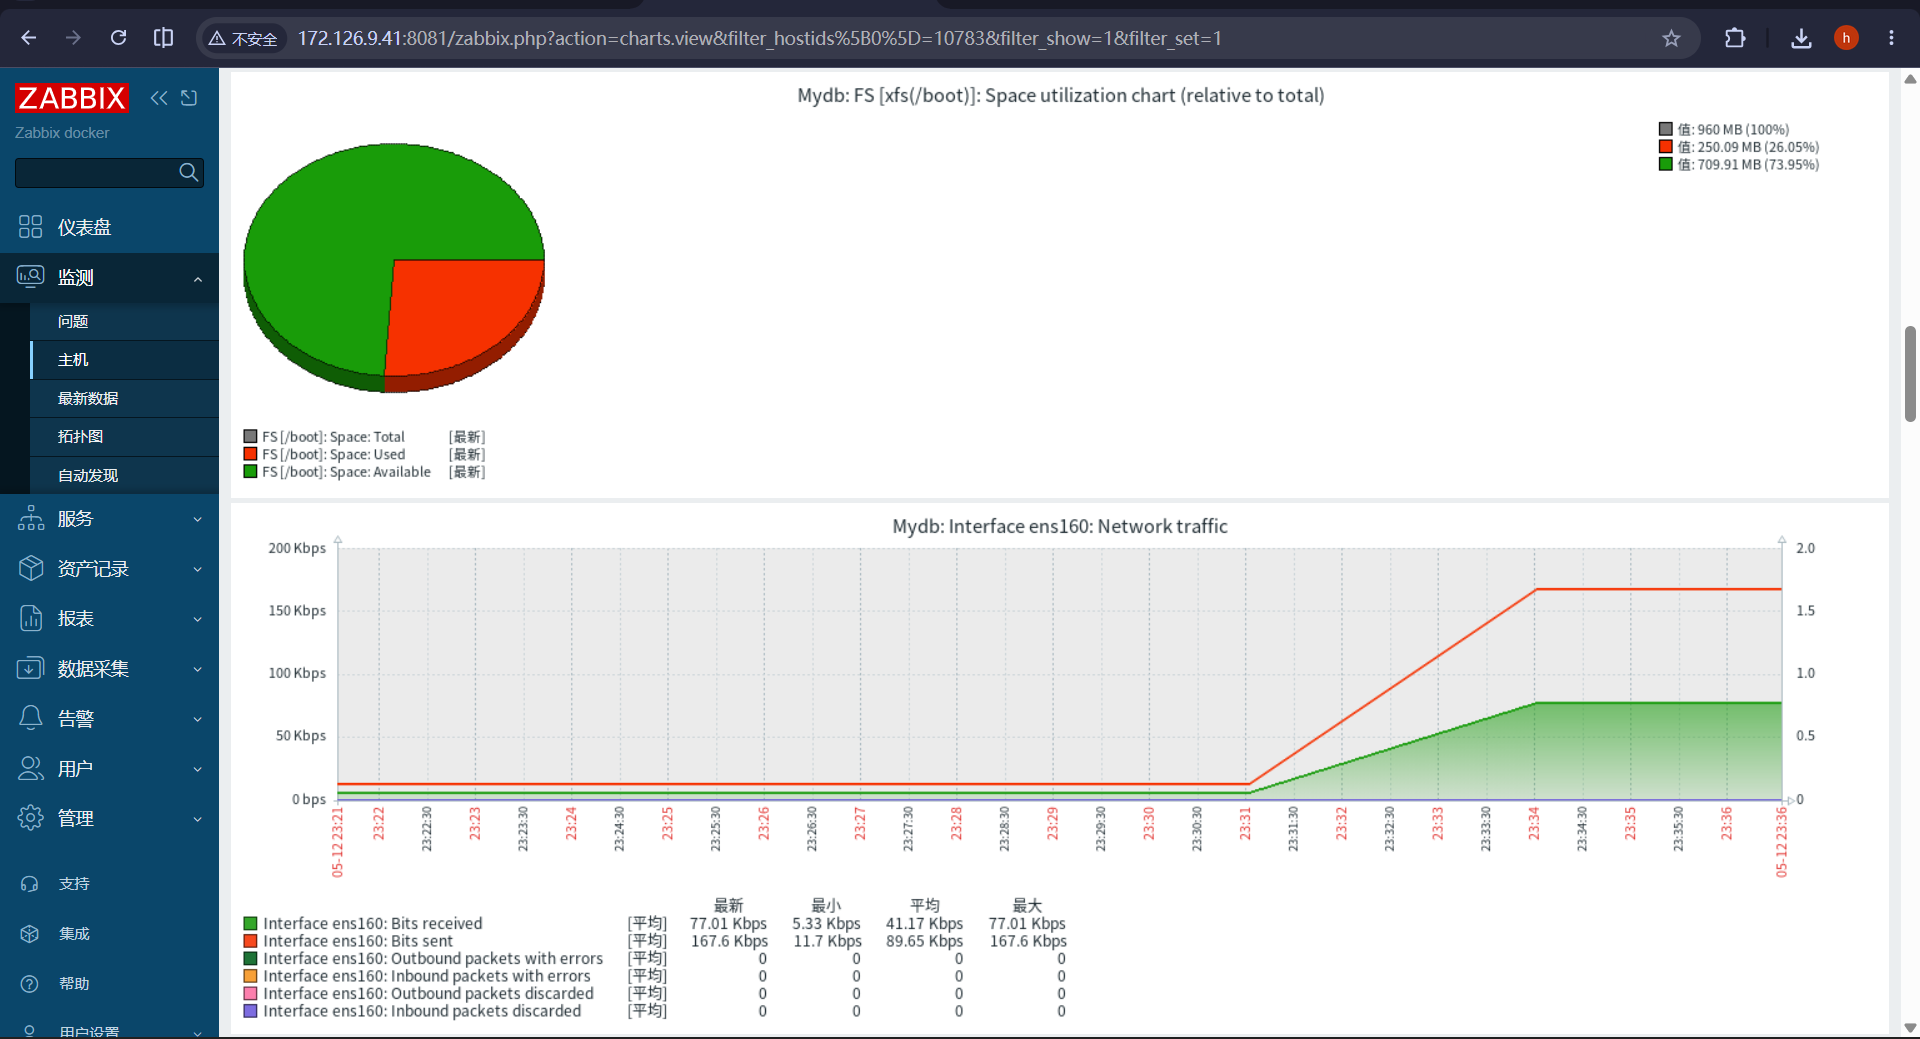Collapse the Zabbix sidebar with double-arrow icon
This screenshot has width=1920, height=1039.
tap(159, 98)
